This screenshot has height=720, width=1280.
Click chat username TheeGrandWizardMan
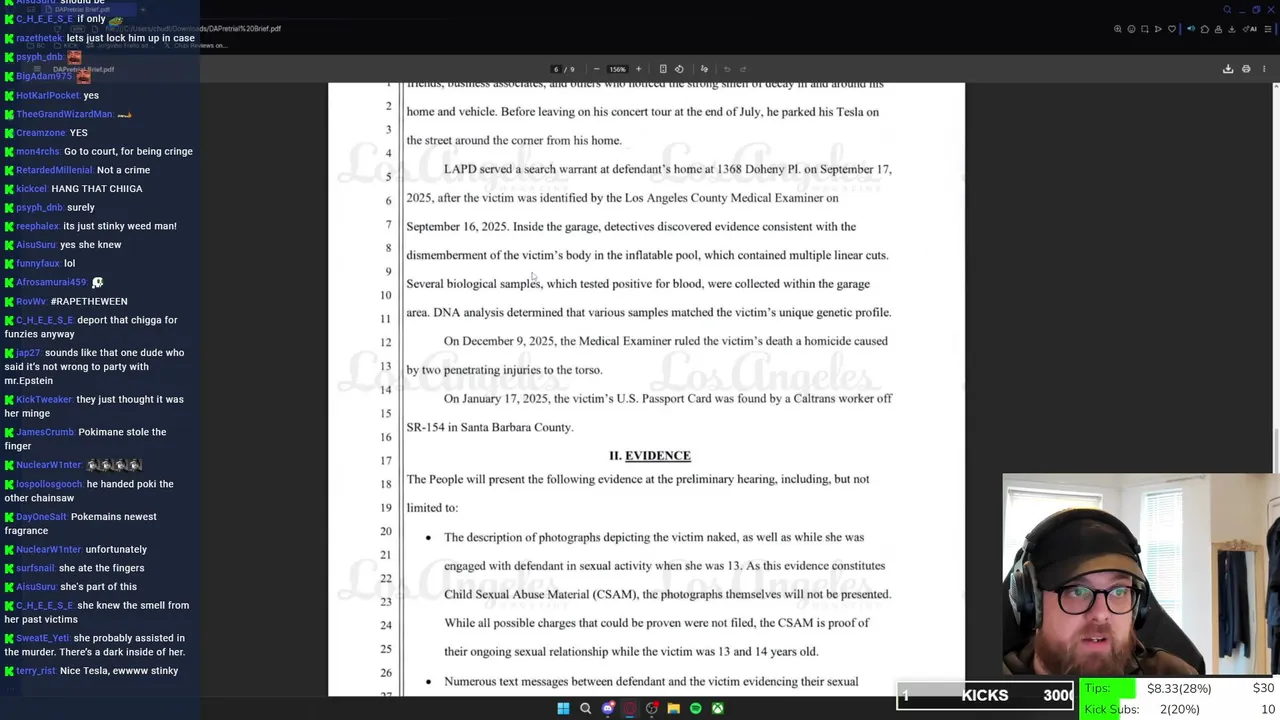65,114
